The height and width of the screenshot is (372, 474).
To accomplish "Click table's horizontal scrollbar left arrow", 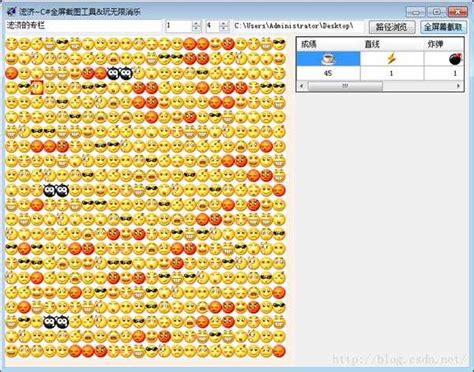I will [x=302, y=86].
